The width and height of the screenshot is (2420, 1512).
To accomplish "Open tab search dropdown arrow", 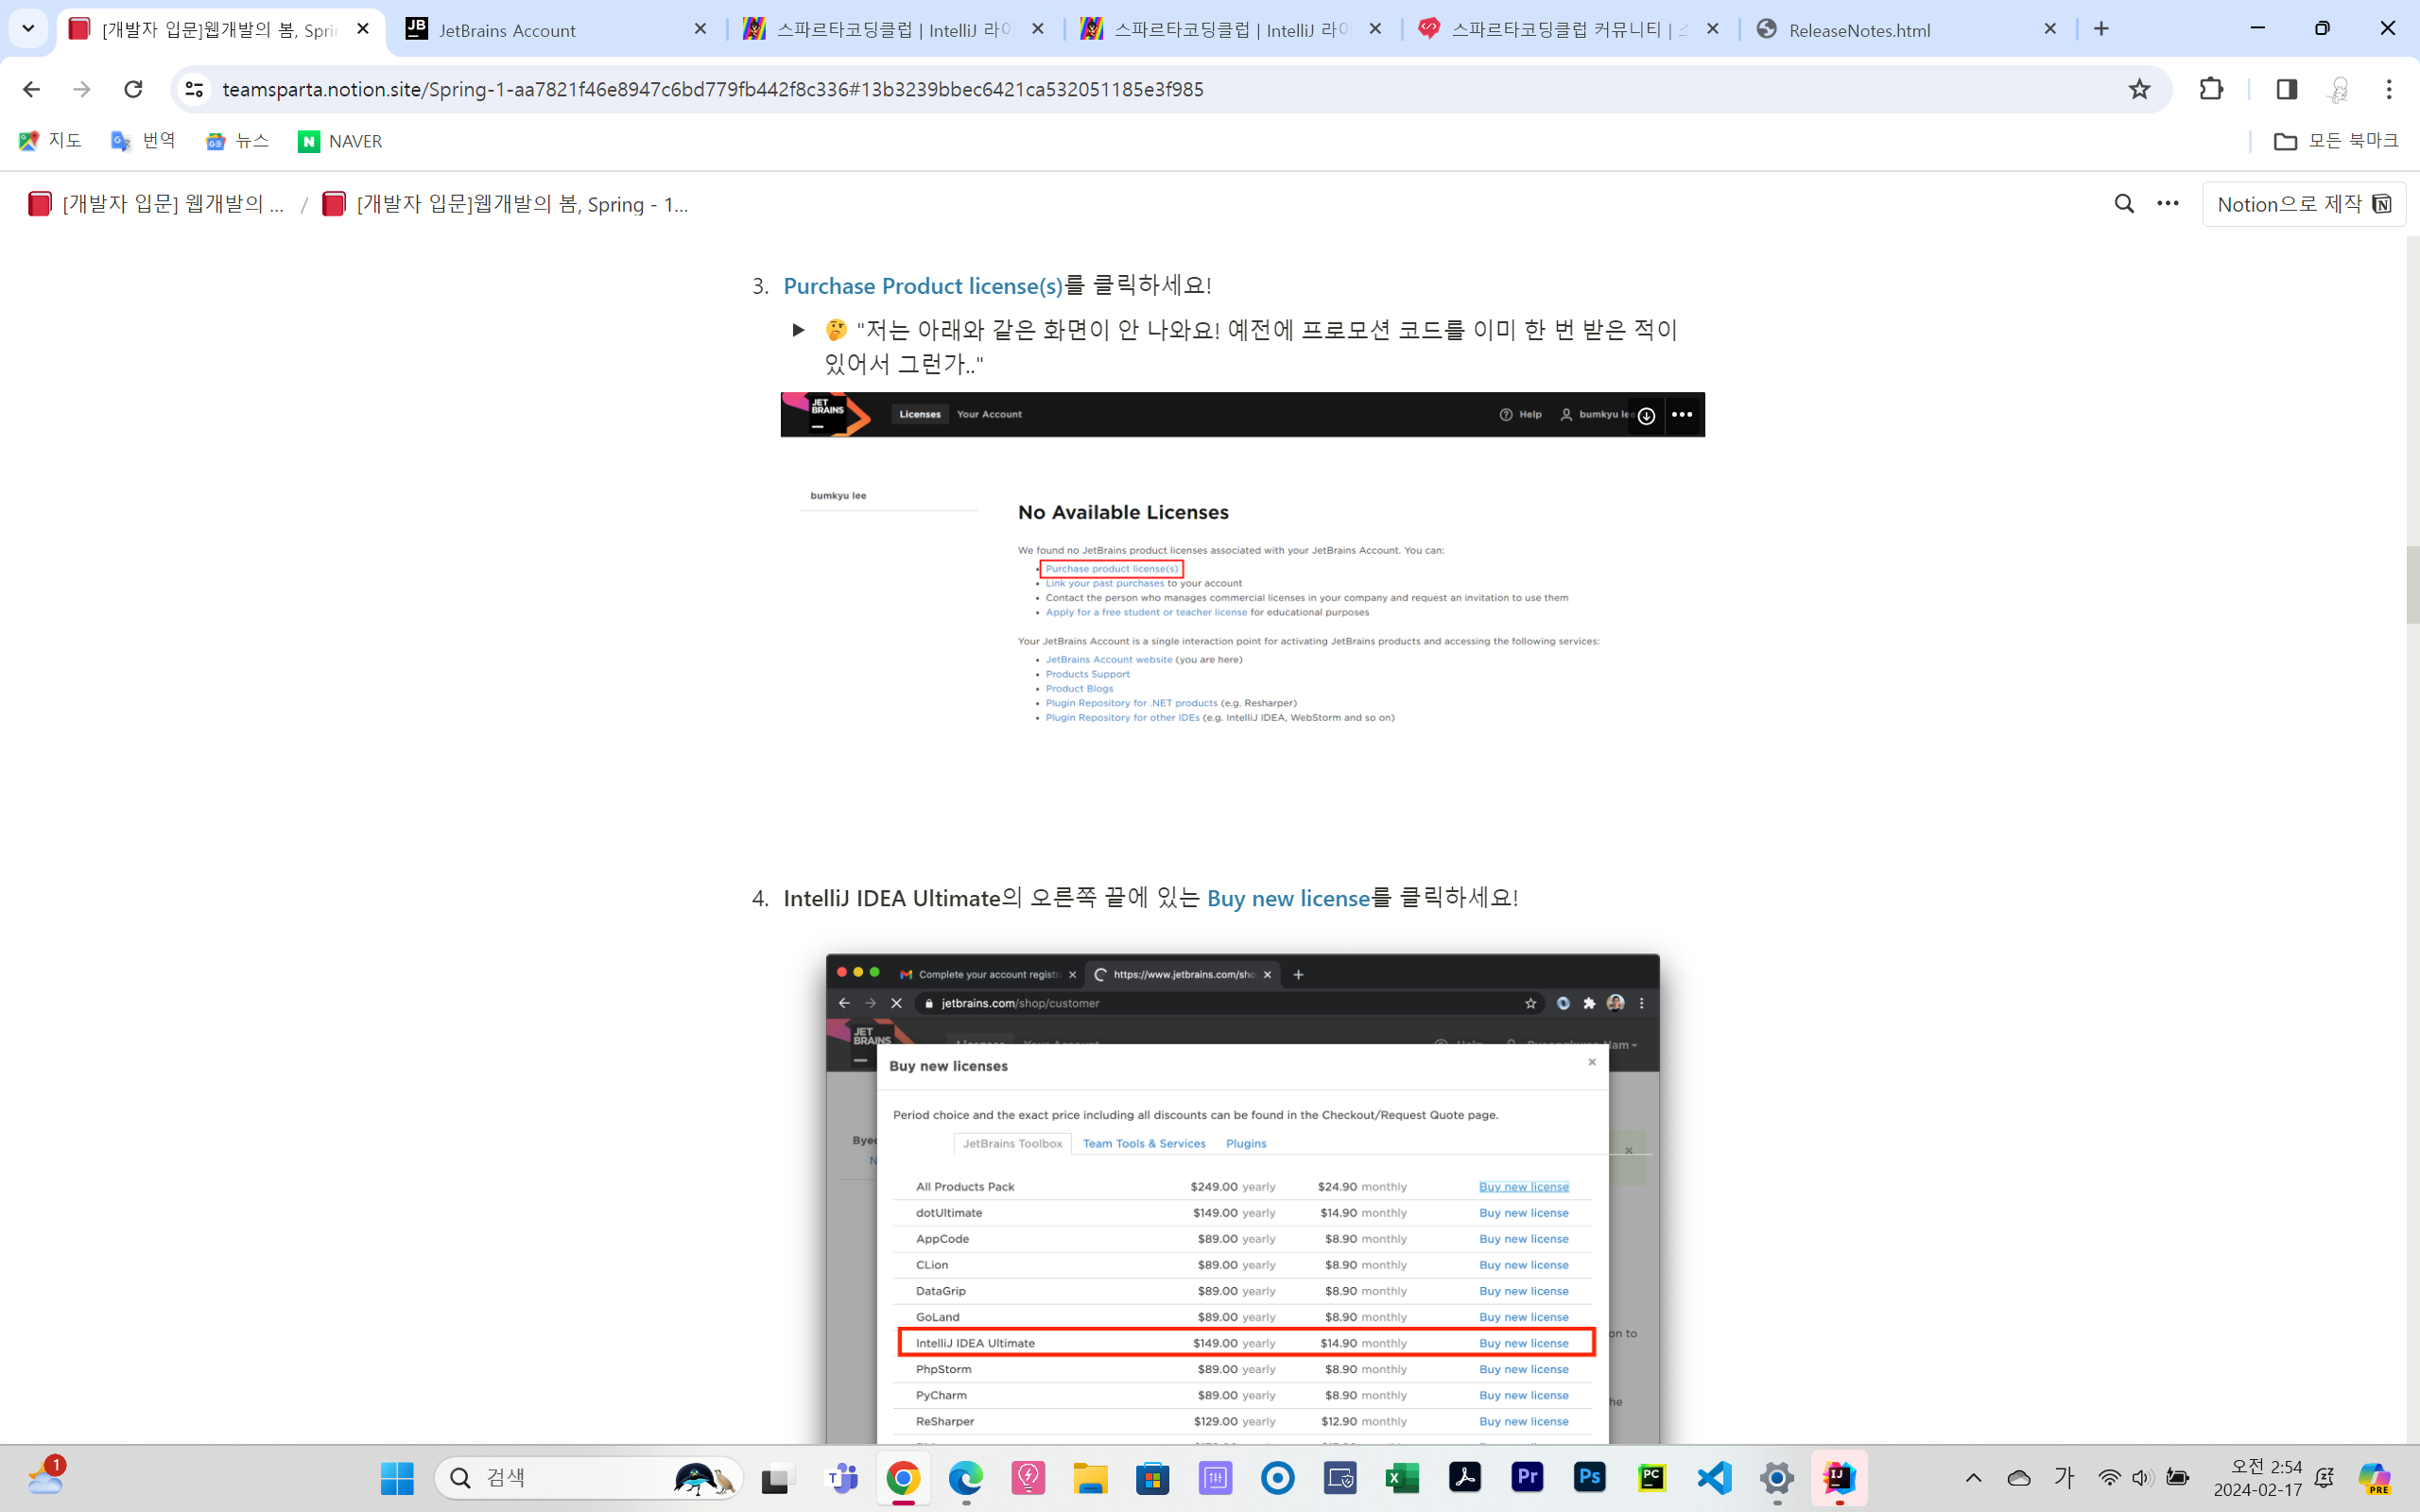I will tap(28, 29).
